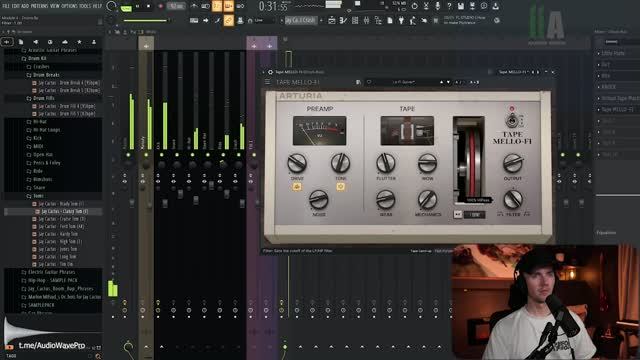Click the stamp tool icon
Screen dimensions: 640x360
click(x=240, y=20)
